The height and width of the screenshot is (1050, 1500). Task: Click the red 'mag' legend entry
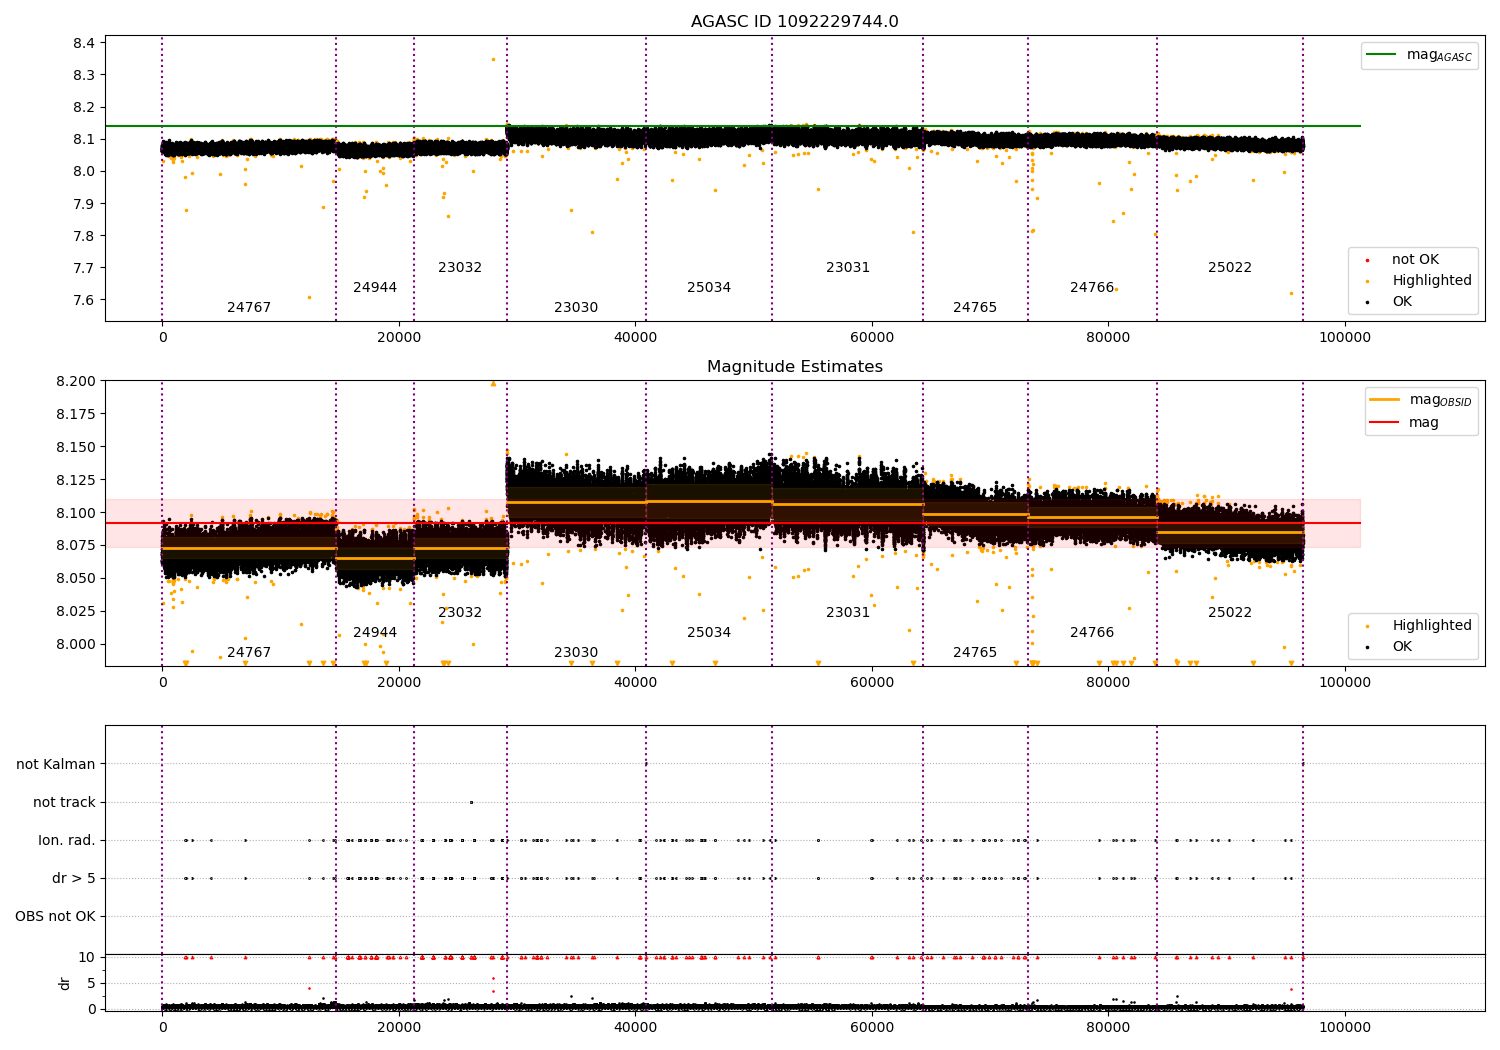[1405, 423]
